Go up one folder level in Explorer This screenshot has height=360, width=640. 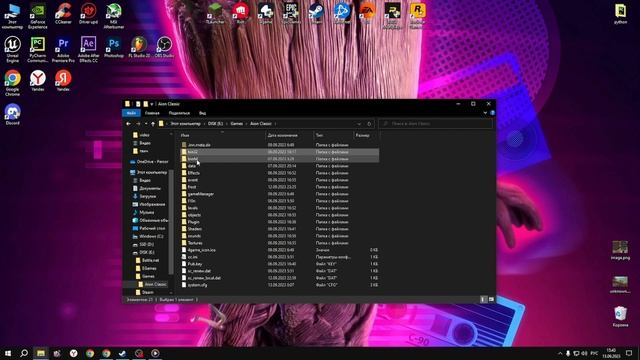153,124
